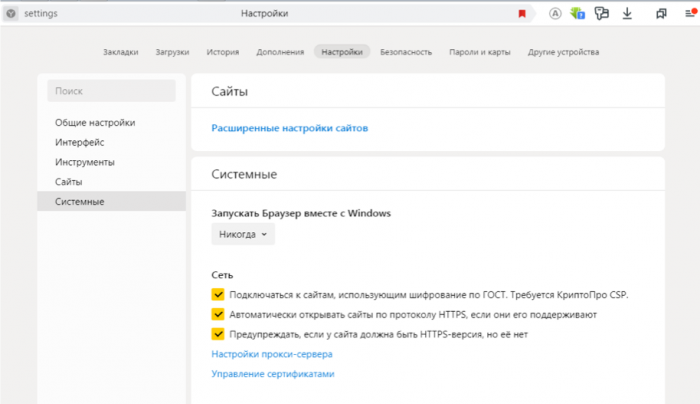Open the green shield extension icon
This screenshot has height=404, width=700.
(x=578, y=14)
